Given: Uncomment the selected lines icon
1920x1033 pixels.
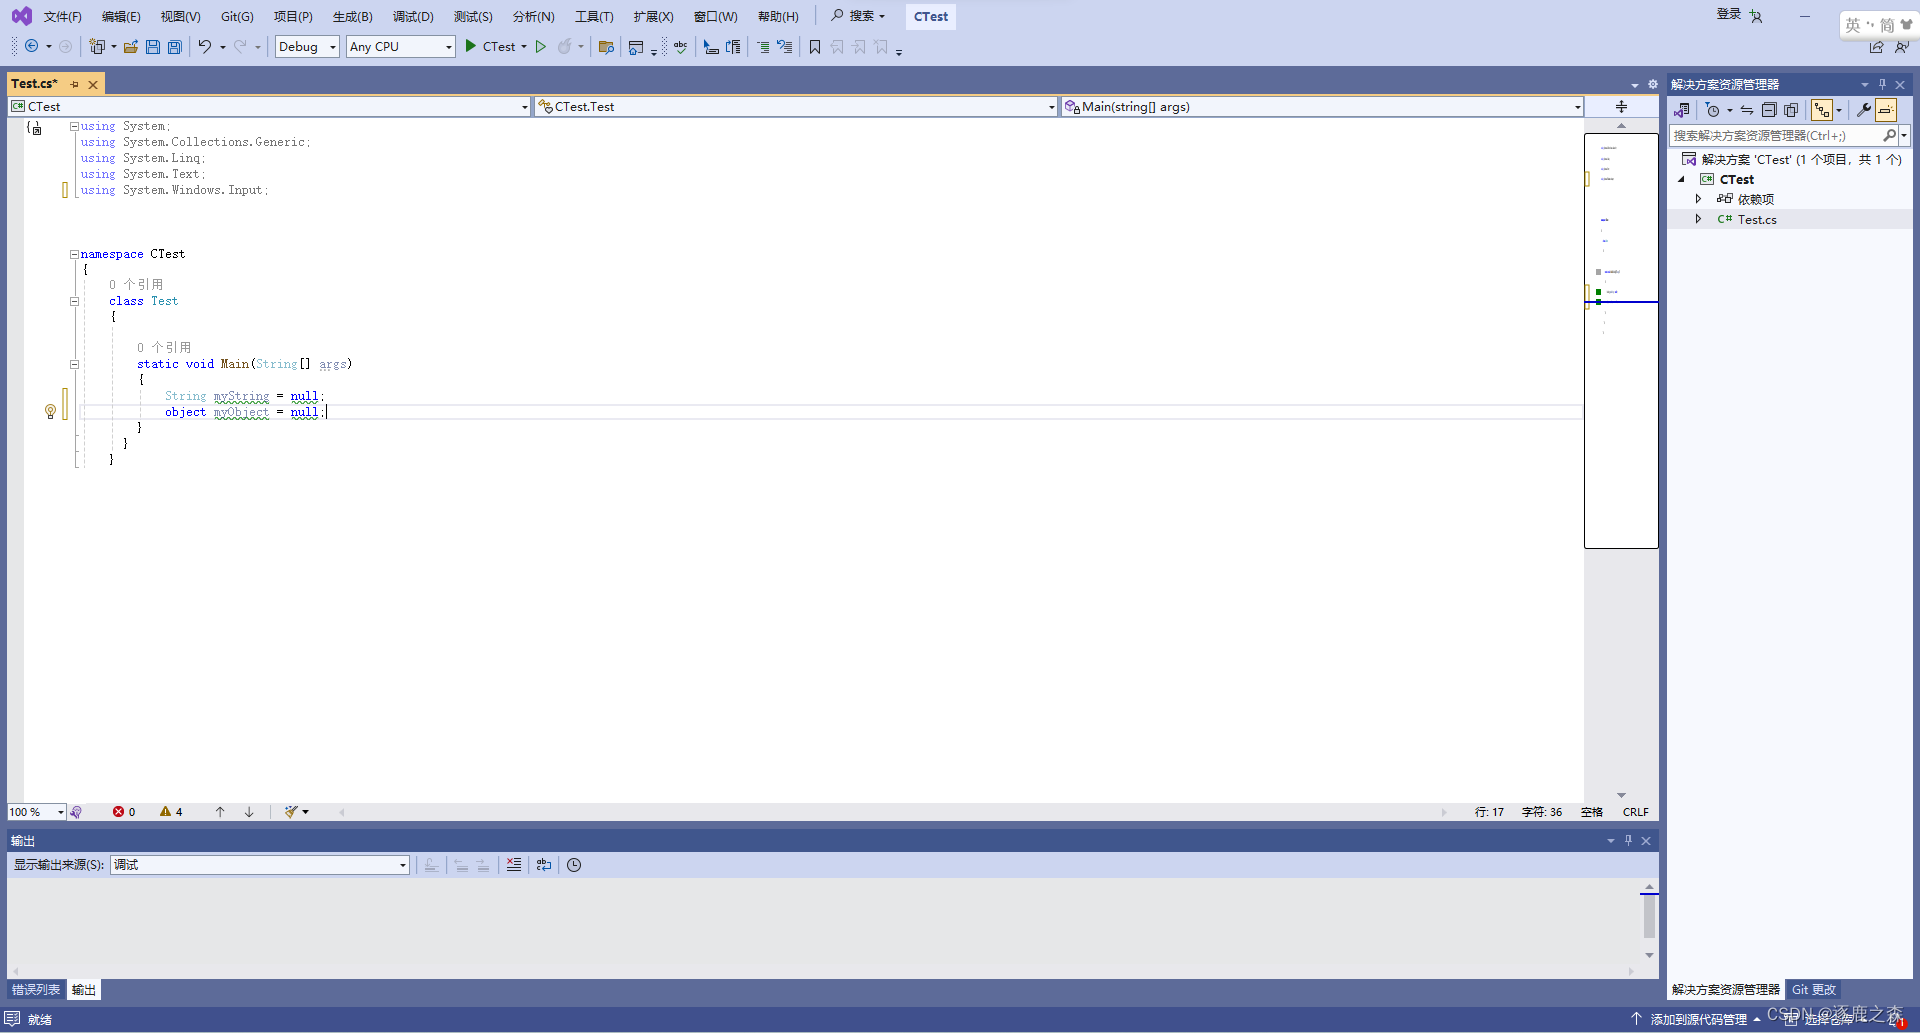Looking at the screenshot, I should click(785, 47).
